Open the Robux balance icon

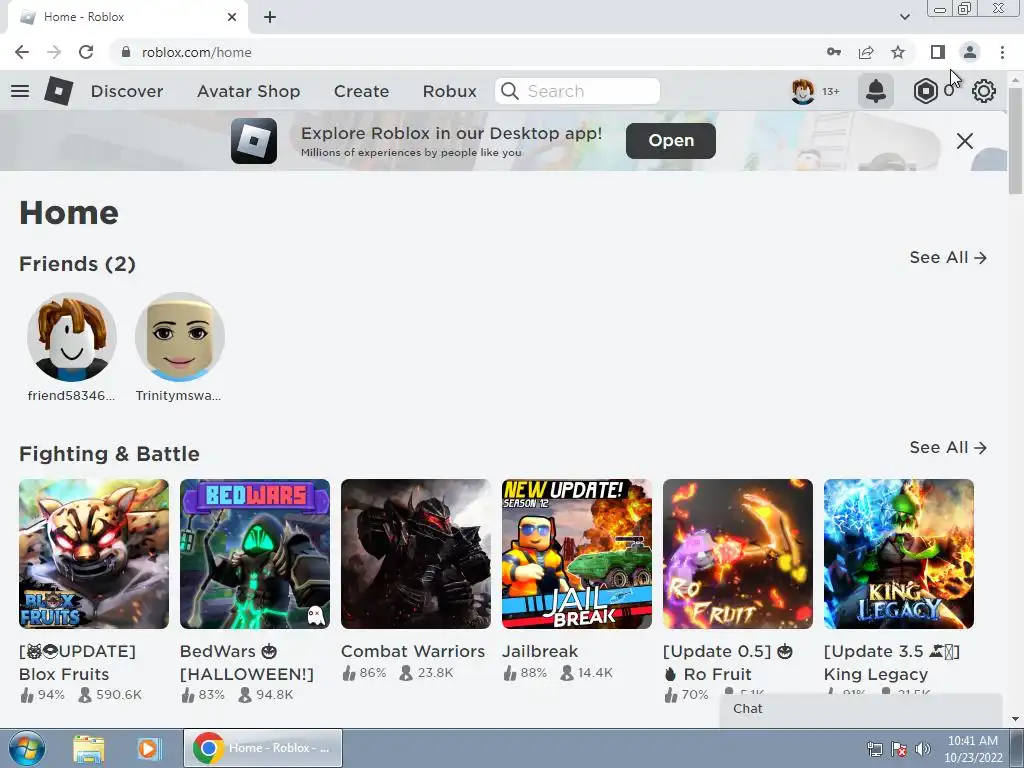tap(925, 91)
